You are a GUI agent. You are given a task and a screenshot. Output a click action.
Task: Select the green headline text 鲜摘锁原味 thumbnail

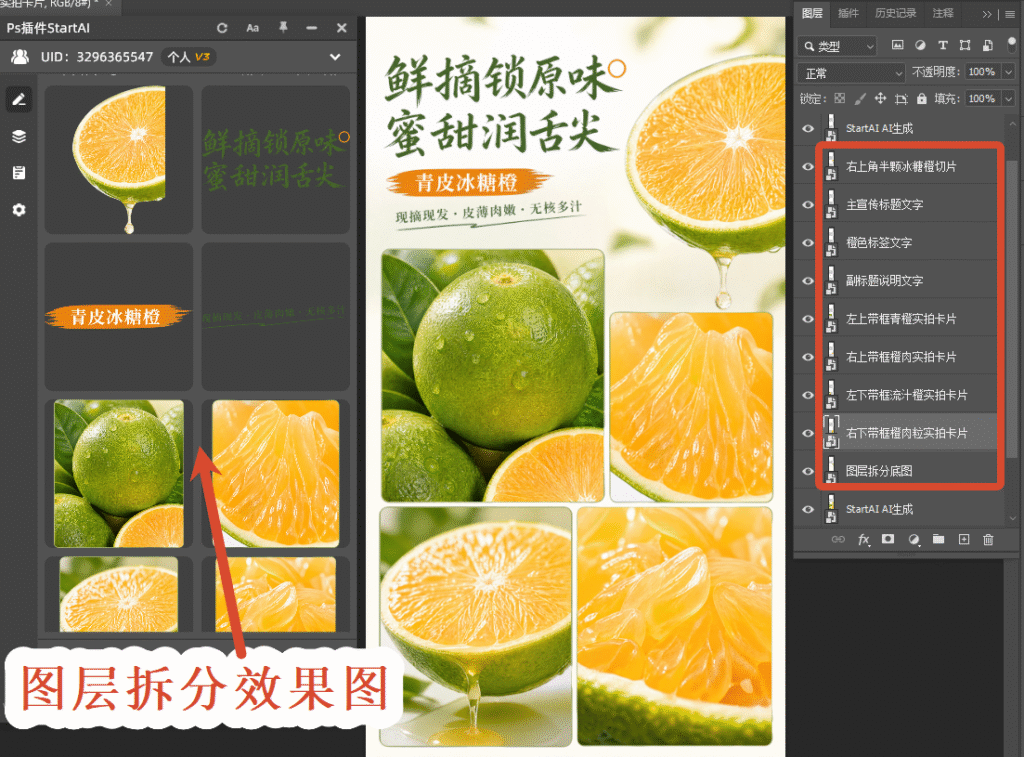(276, 159)
